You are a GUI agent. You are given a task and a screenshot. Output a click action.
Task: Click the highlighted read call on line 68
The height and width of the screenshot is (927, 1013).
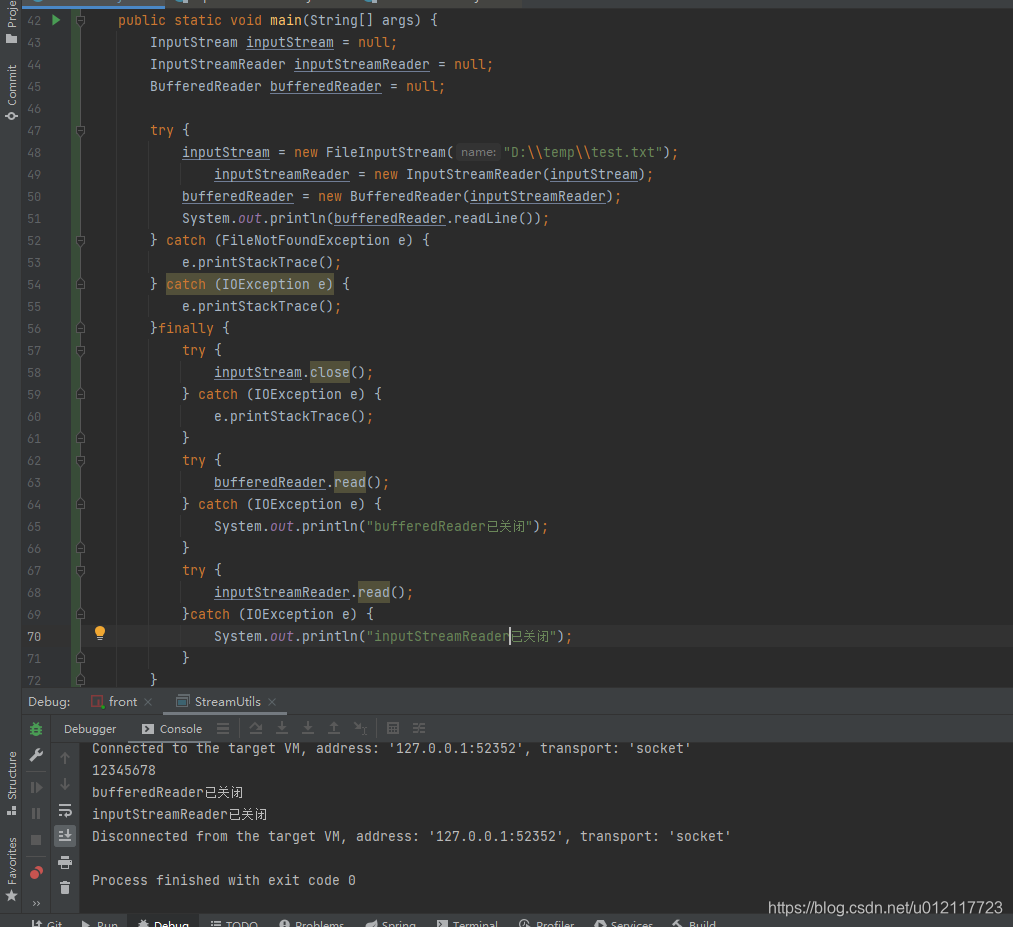[374, 592]
